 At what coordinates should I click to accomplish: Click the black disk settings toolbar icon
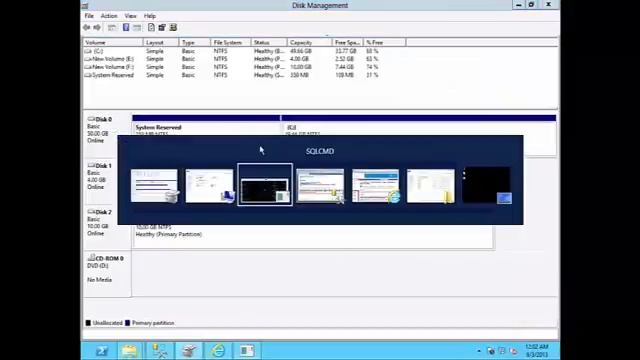162,27
